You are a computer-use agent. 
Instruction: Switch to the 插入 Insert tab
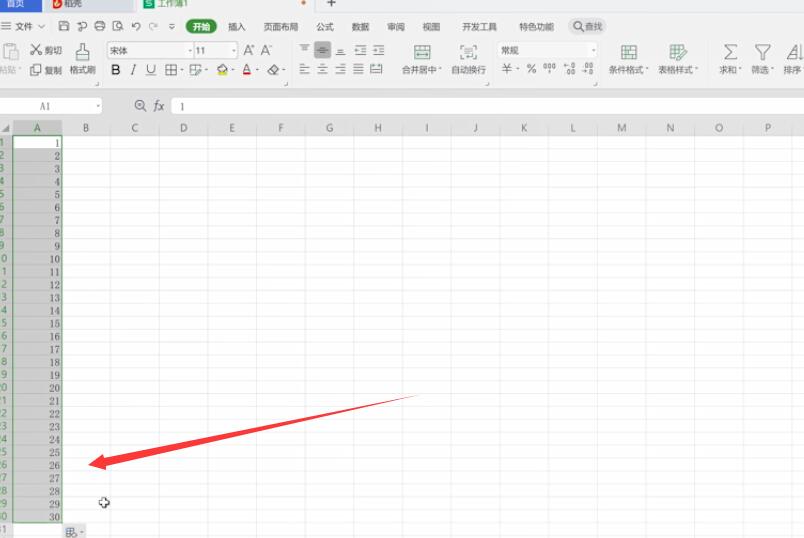tap(236, 27)
